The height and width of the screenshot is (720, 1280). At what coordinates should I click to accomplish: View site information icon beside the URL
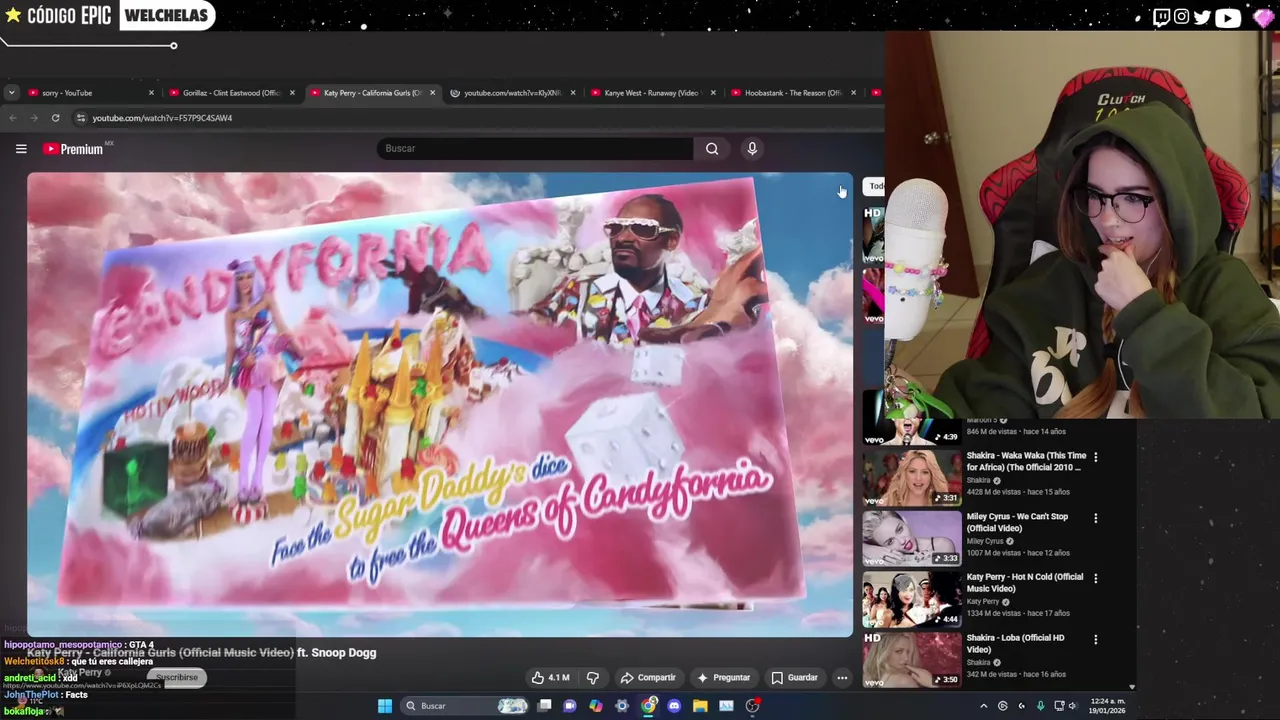(81, 118)
